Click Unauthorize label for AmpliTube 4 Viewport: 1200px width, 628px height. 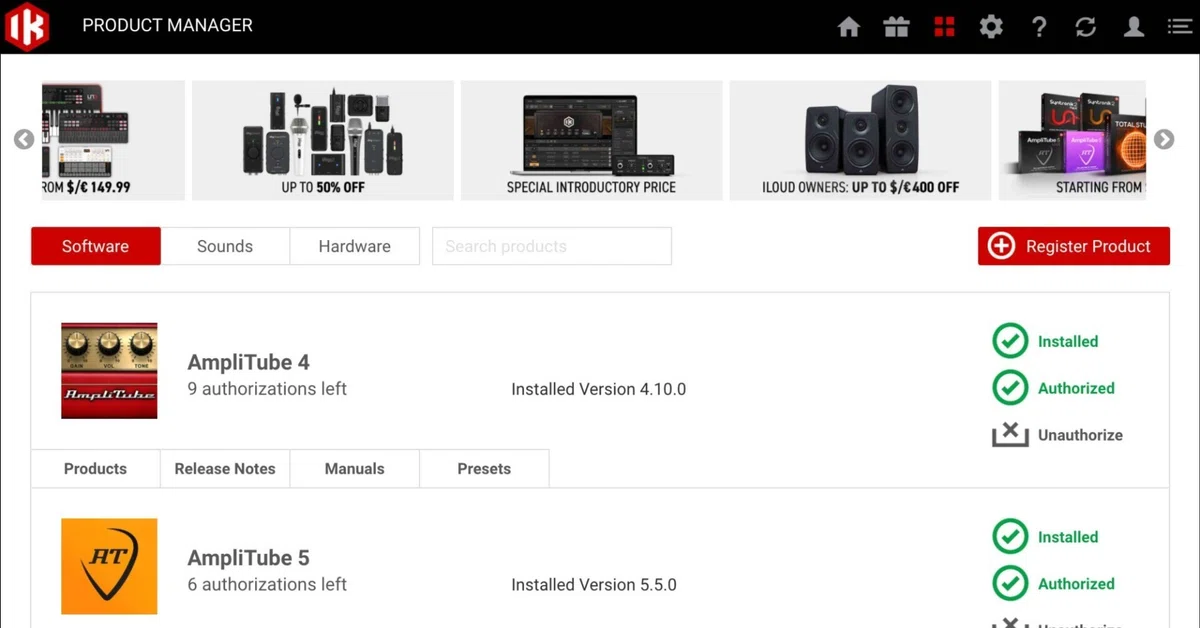(1080, 435)
